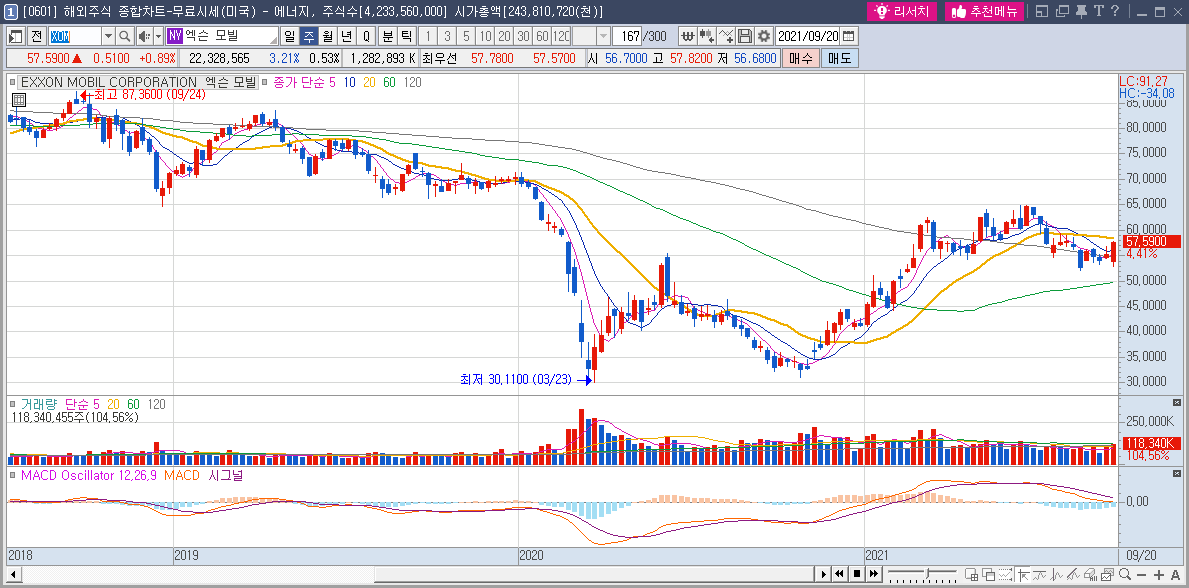Click the chart grid layout icon bottom

[971, 574]
